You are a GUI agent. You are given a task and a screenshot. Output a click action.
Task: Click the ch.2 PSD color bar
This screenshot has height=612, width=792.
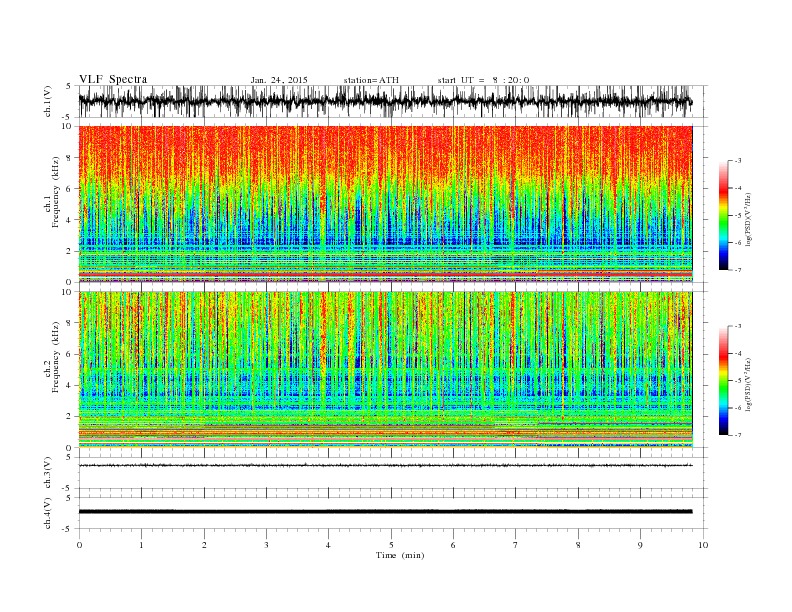pos(723,380)
